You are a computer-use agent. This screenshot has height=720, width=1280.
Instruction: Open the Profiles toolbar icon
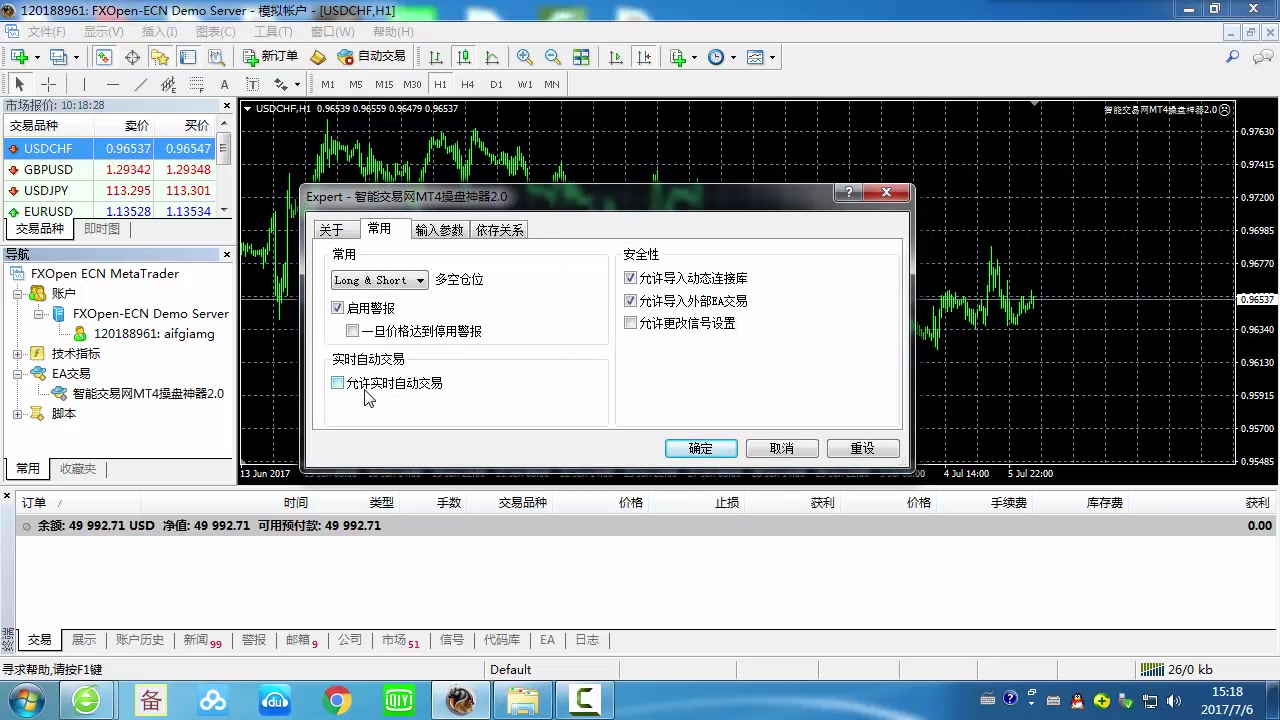(x=57, y=57)
